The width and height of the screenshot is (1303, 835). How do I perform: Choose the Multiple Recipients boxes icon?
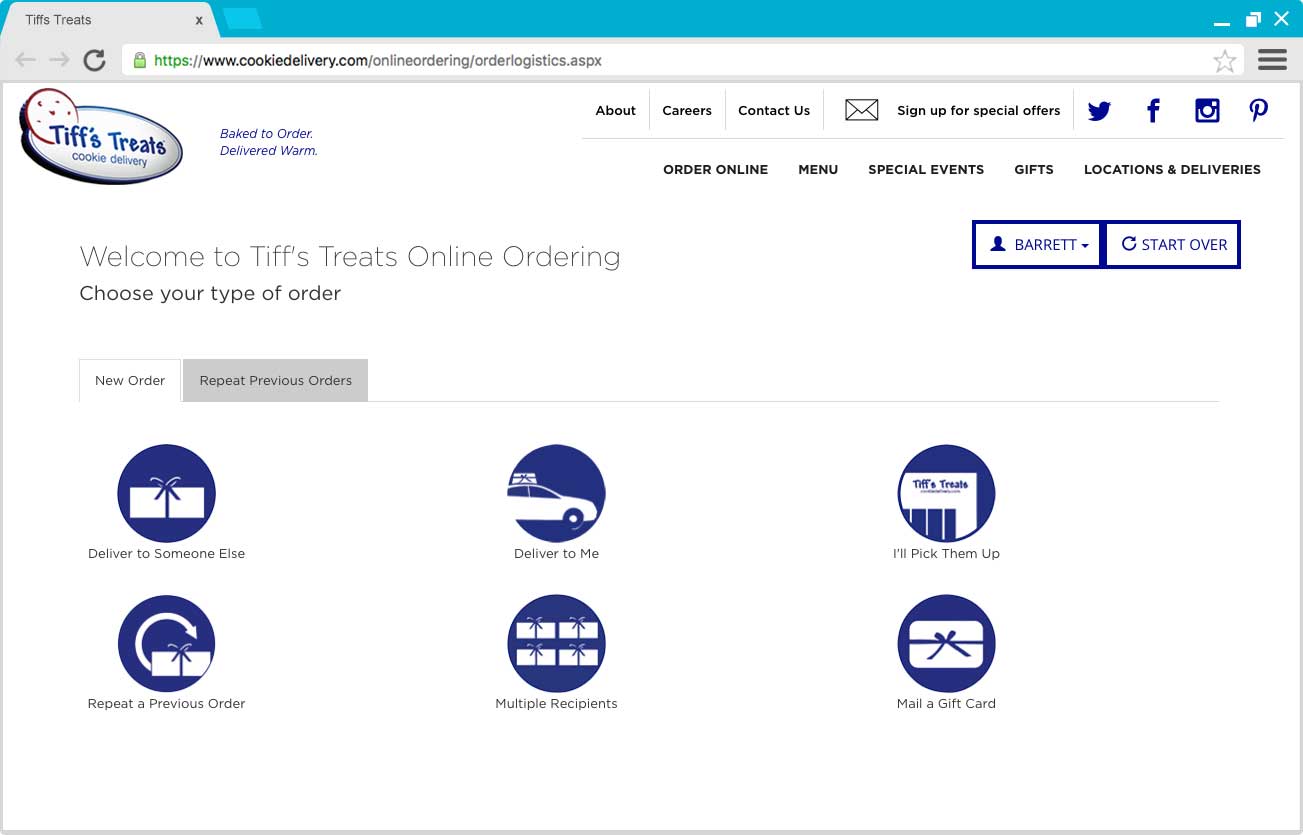tap(556, 644)
